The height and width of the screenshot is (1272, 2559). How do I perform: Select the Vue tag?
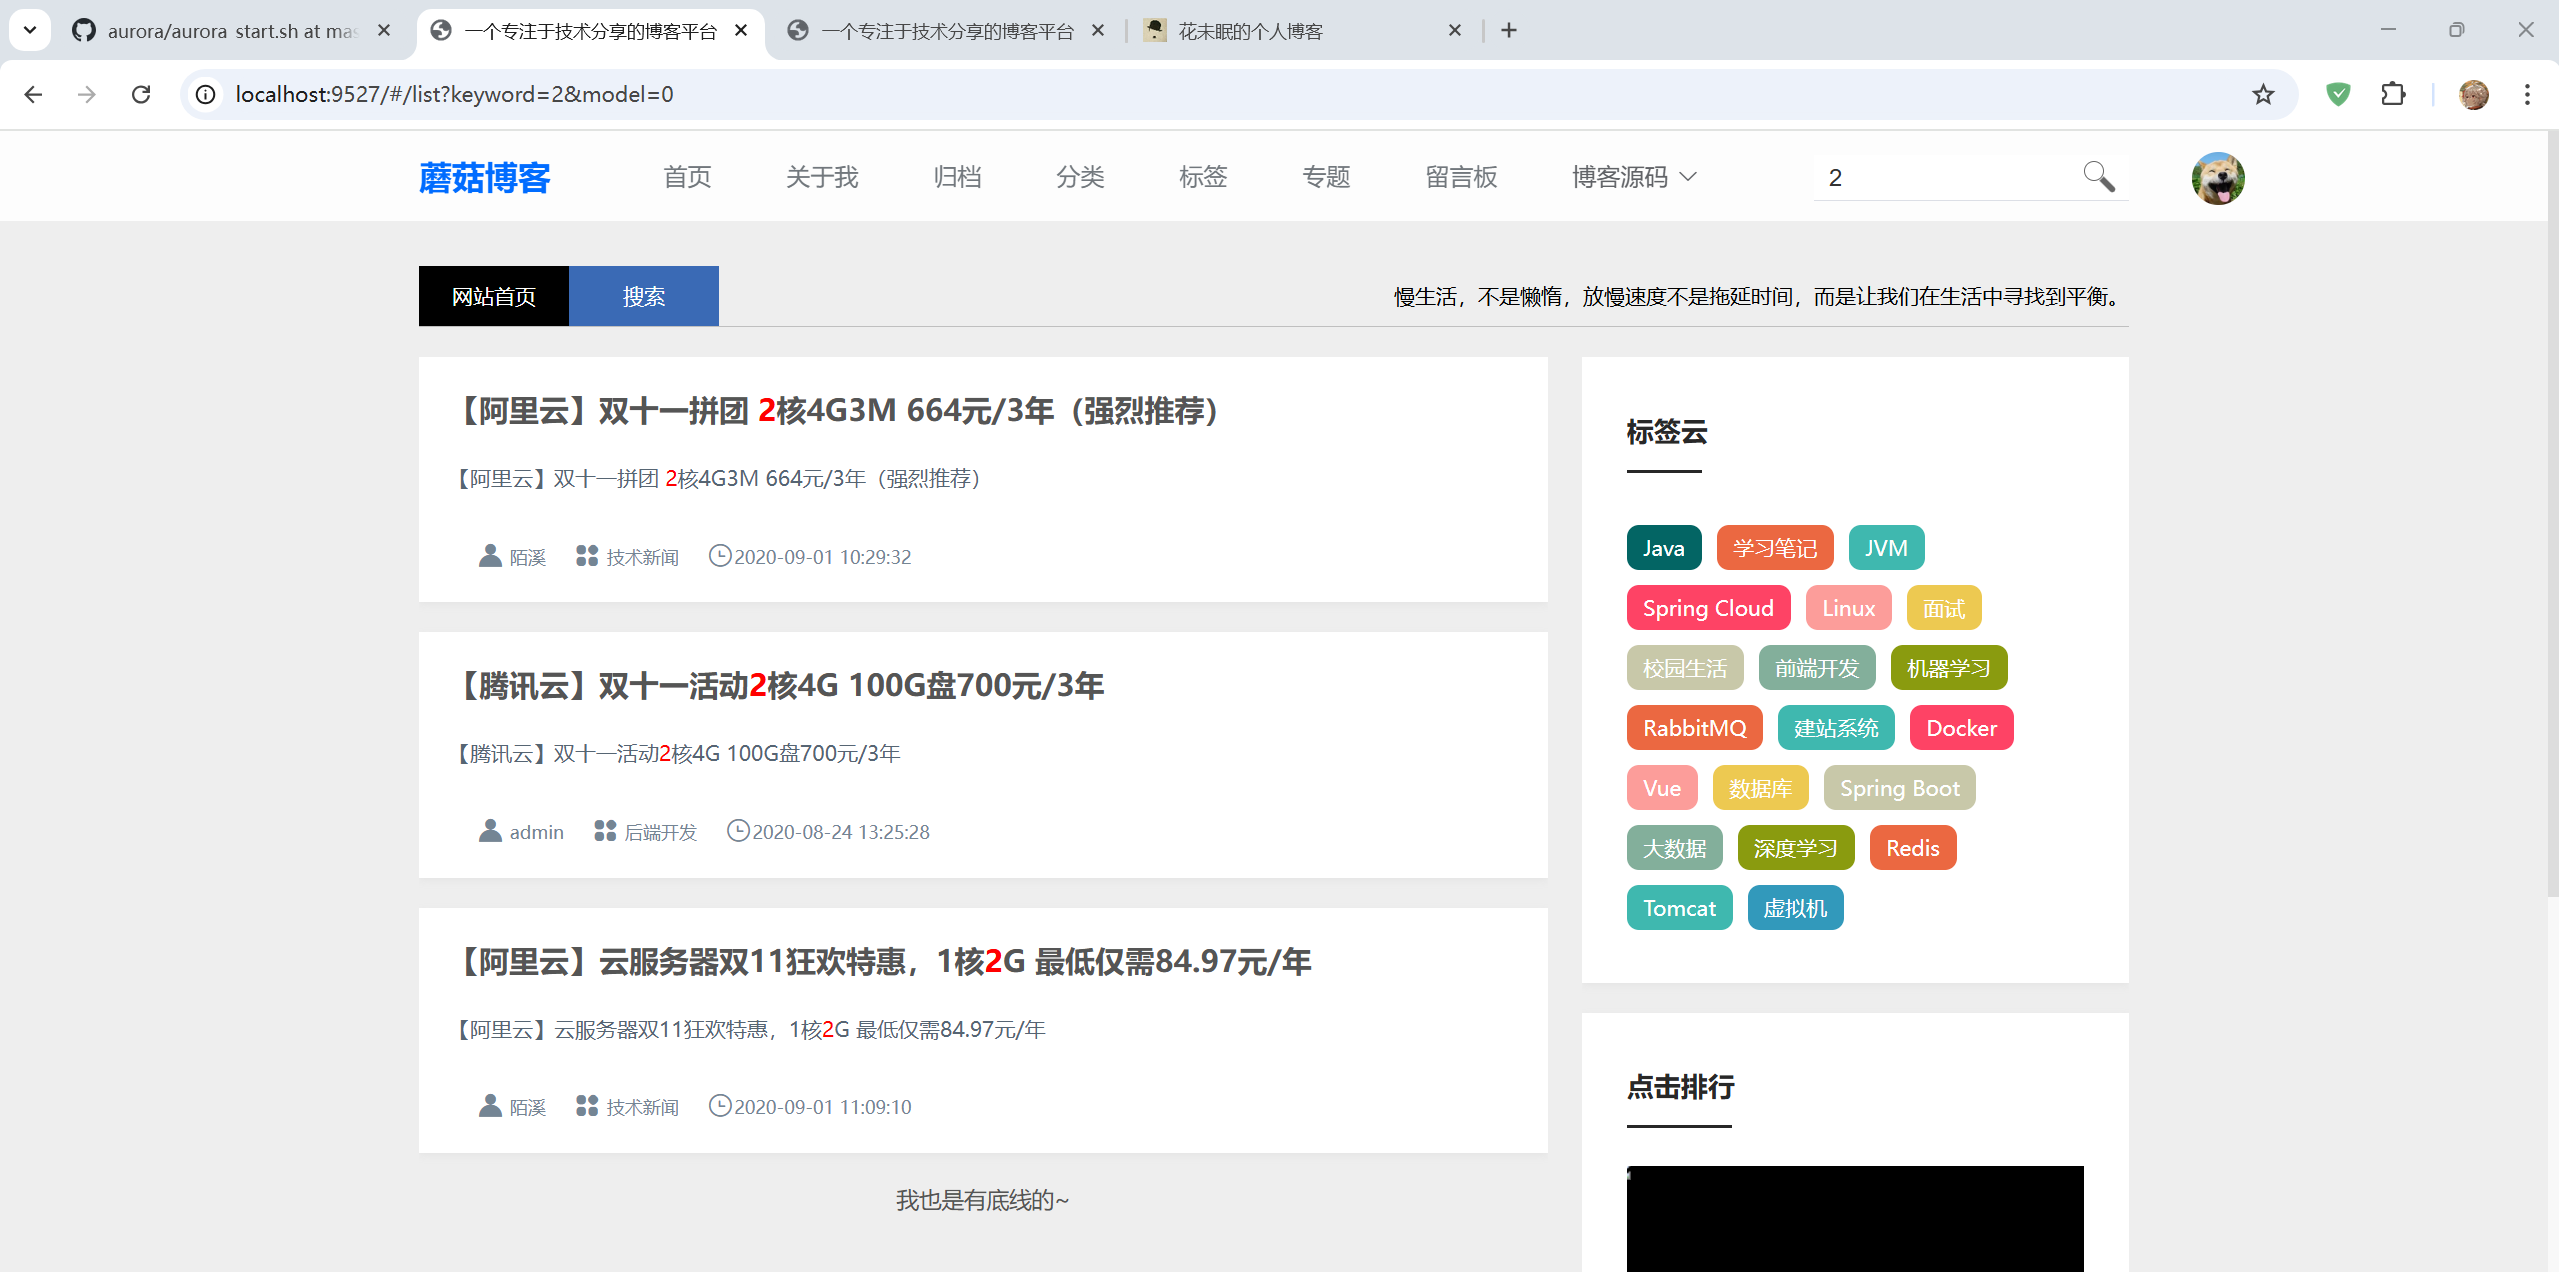click(1662, 787)
